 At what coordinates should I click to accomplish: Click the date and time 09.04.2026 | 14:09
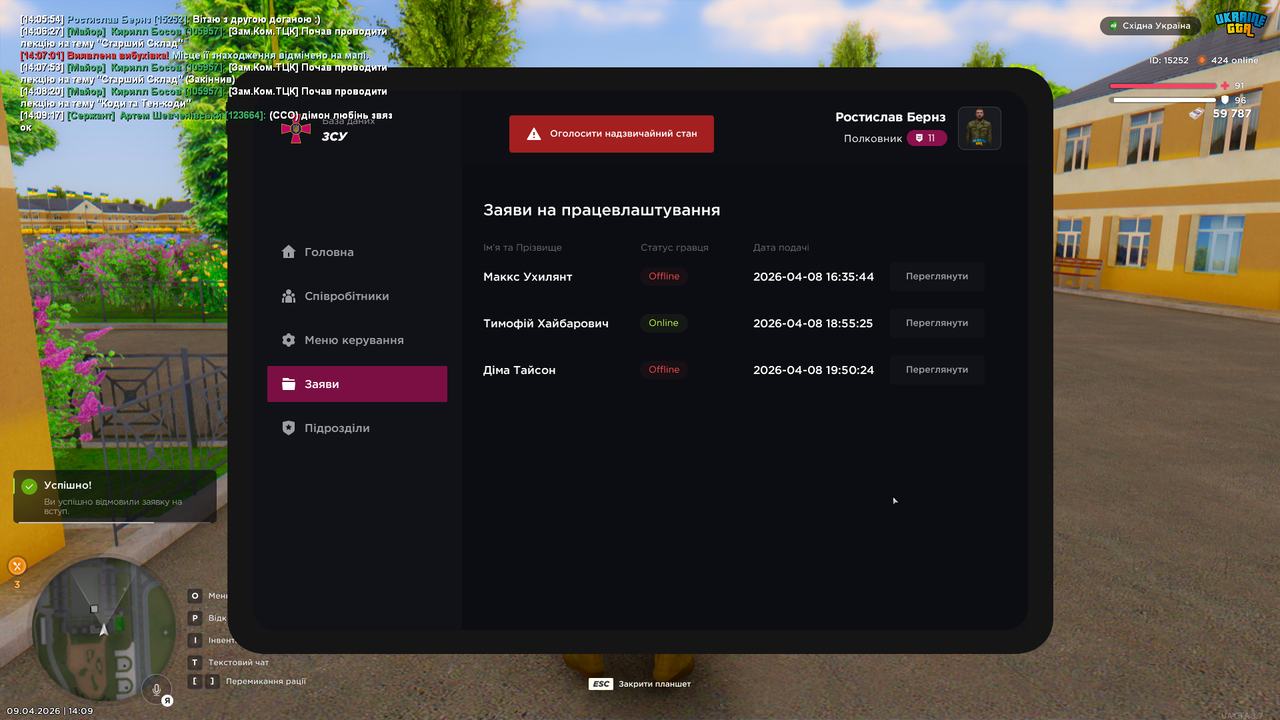tap(50, 711)
